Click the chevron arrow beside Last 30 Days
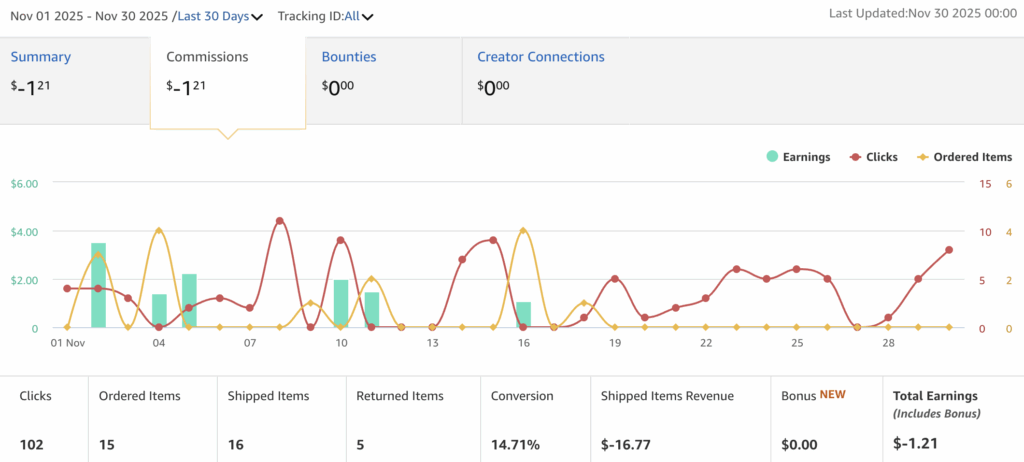This screenshot has width=1024, height=462. (x=258, y=17)
